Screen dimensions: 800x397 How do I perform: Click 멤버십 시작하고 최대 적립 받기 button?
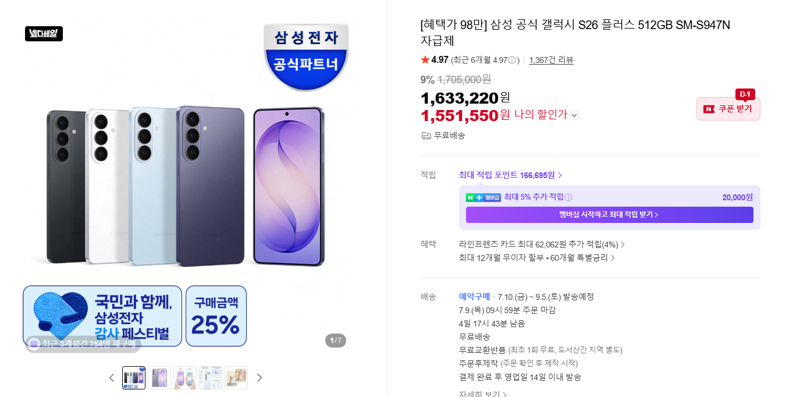point(609,215)
